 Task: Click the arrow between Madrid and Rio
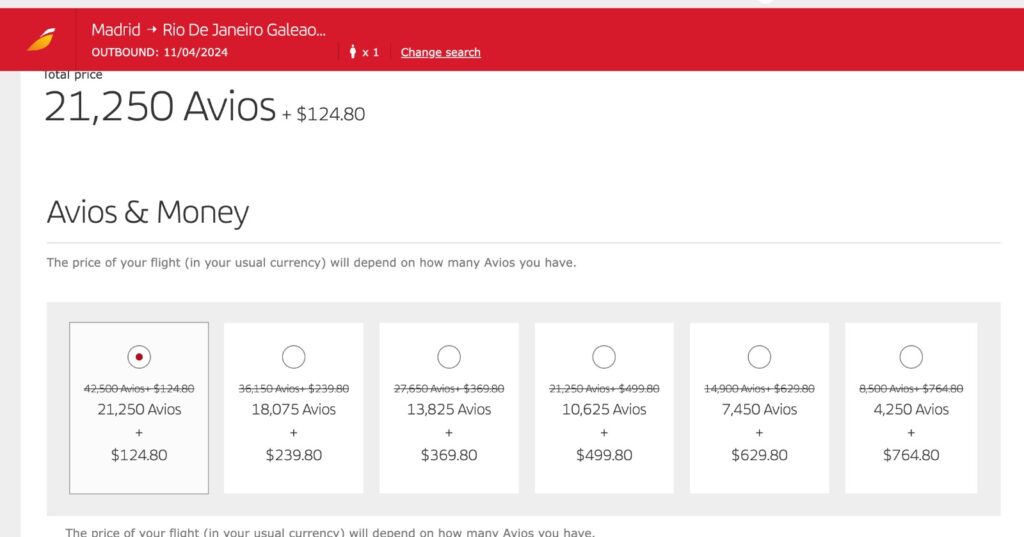(152, 30)
